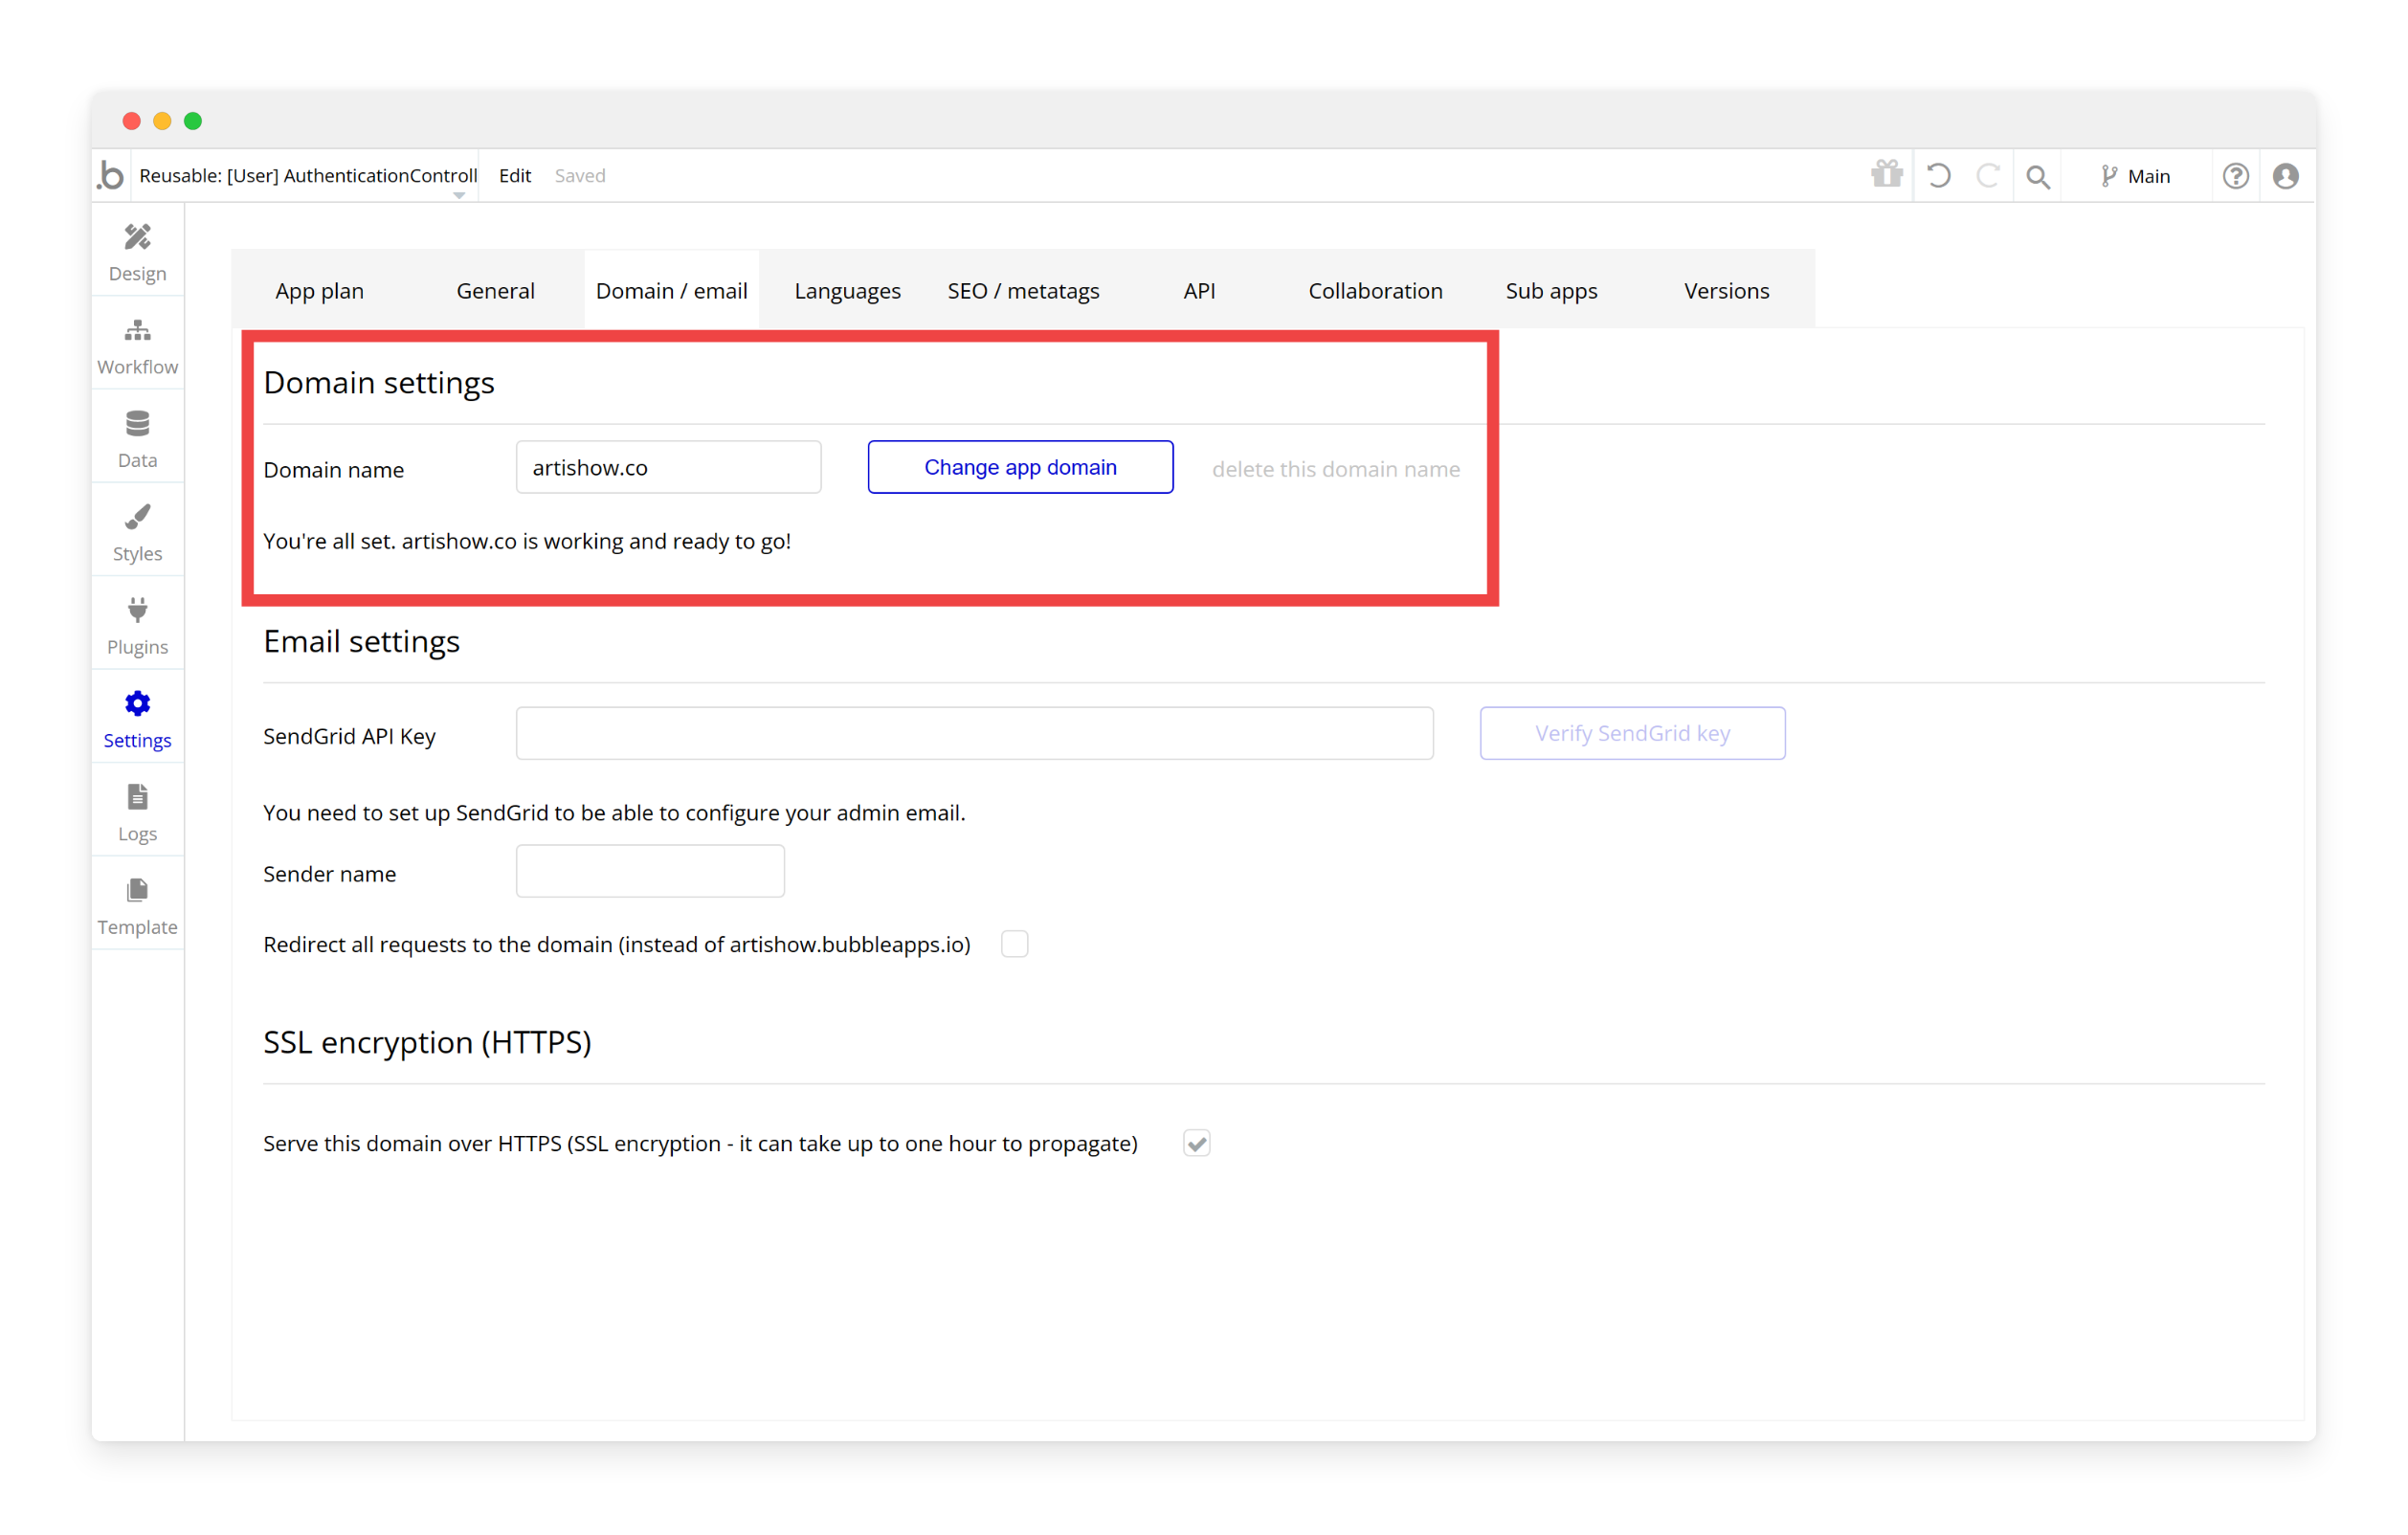Screen dimensions: 2408x1535
Task: Open the search magnifier icon
Action: [2037, 177]
